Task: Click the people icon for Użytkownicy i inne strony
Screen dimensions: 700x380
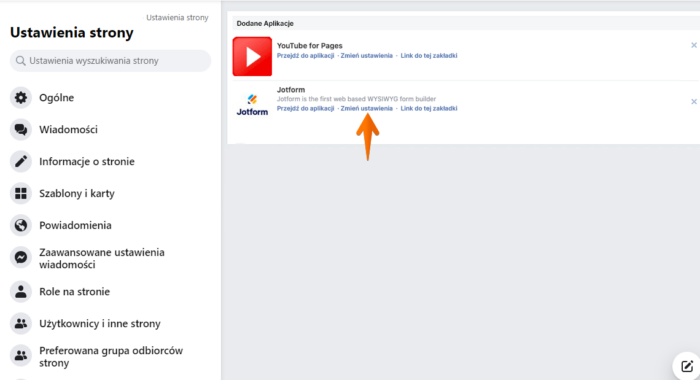Action: [x=21, y=323]
